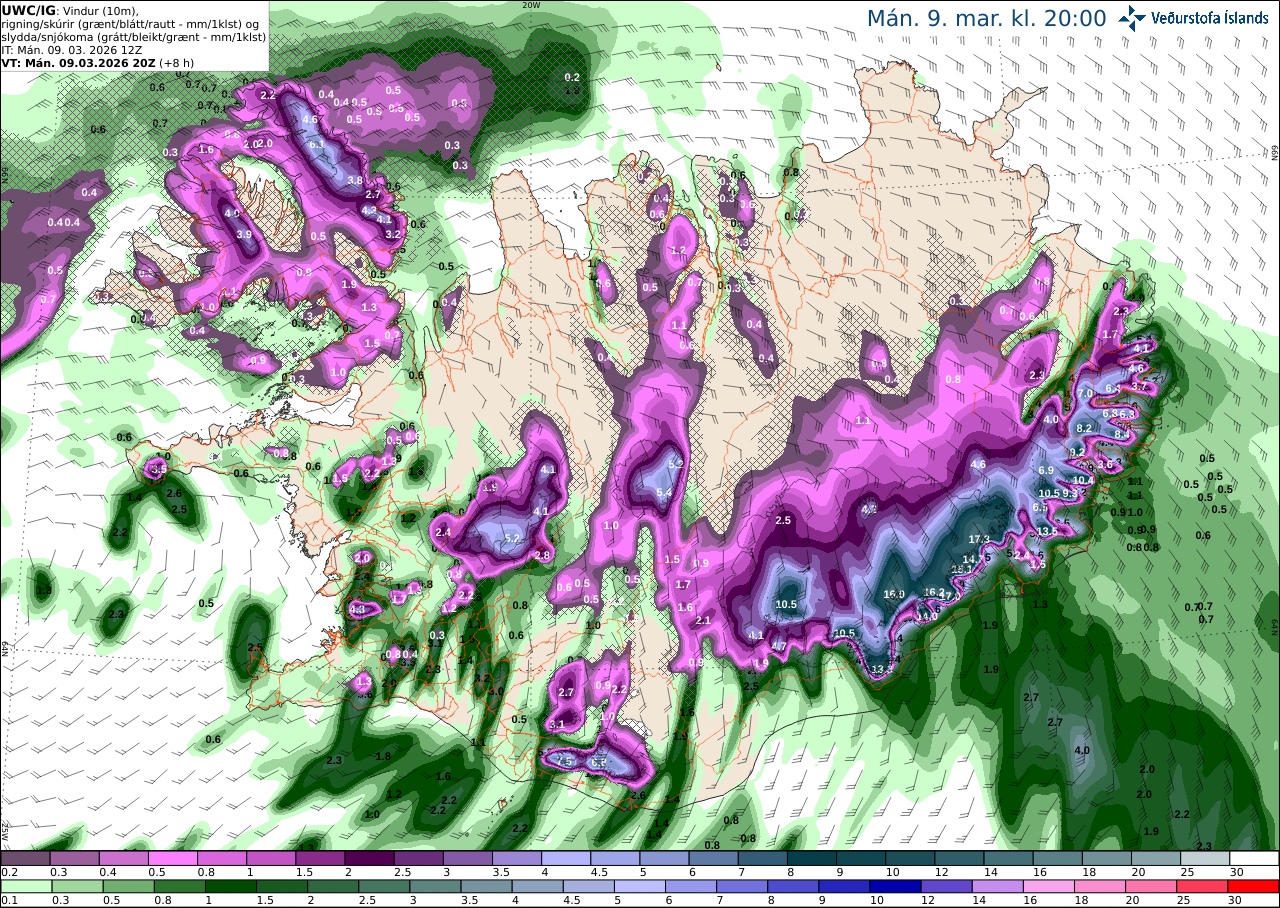The image size is (1280, 908).
Task: Click the '3.1' value in south Iceland
Action: (557, 725)
